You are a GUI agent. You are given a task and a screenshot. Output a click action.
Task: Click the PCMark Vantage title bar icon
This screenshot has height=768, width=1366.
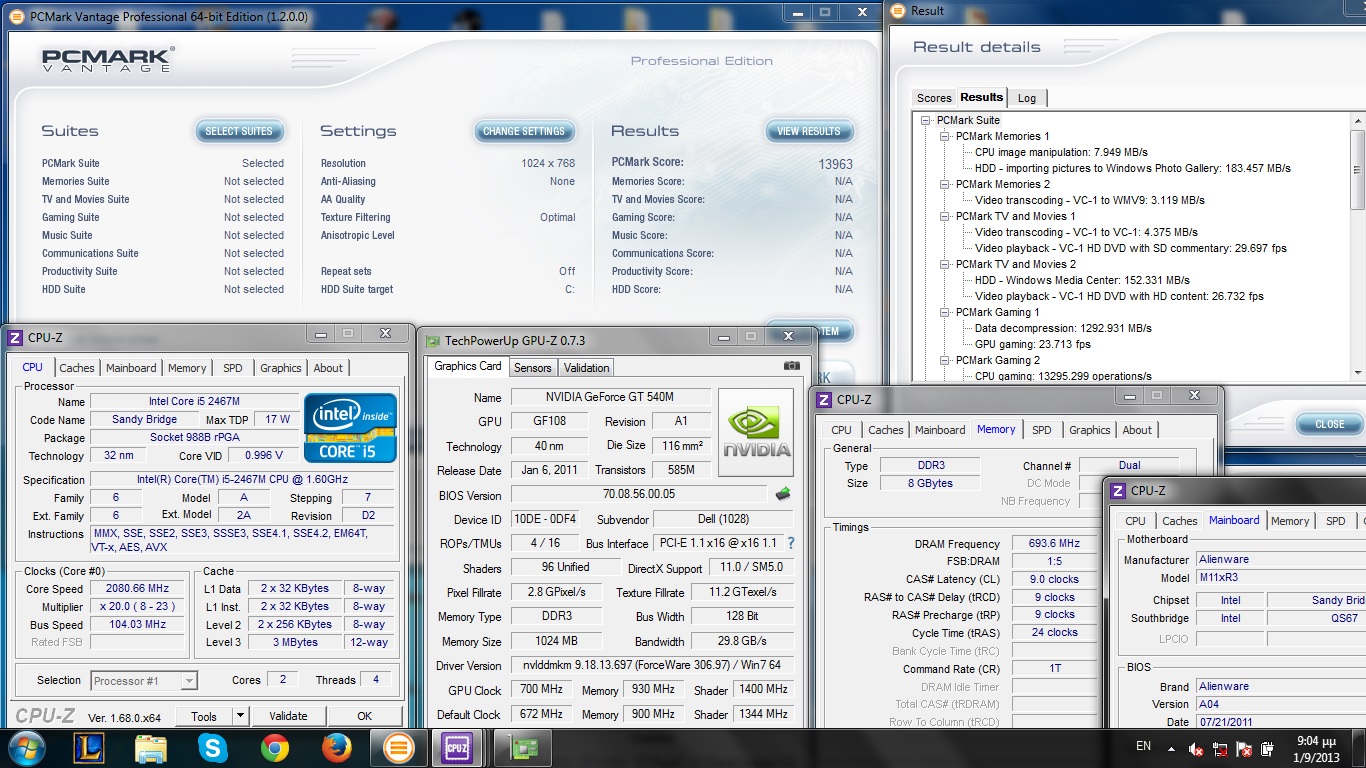point(16,17)
